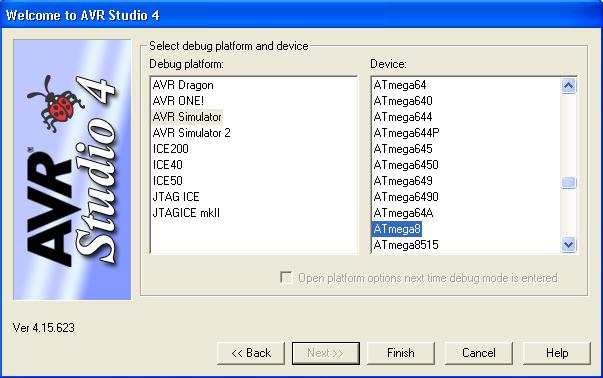The image size is (603, 378).
Task: Select ICE200 in debug platform list
Action: click(x=171, y=149)
